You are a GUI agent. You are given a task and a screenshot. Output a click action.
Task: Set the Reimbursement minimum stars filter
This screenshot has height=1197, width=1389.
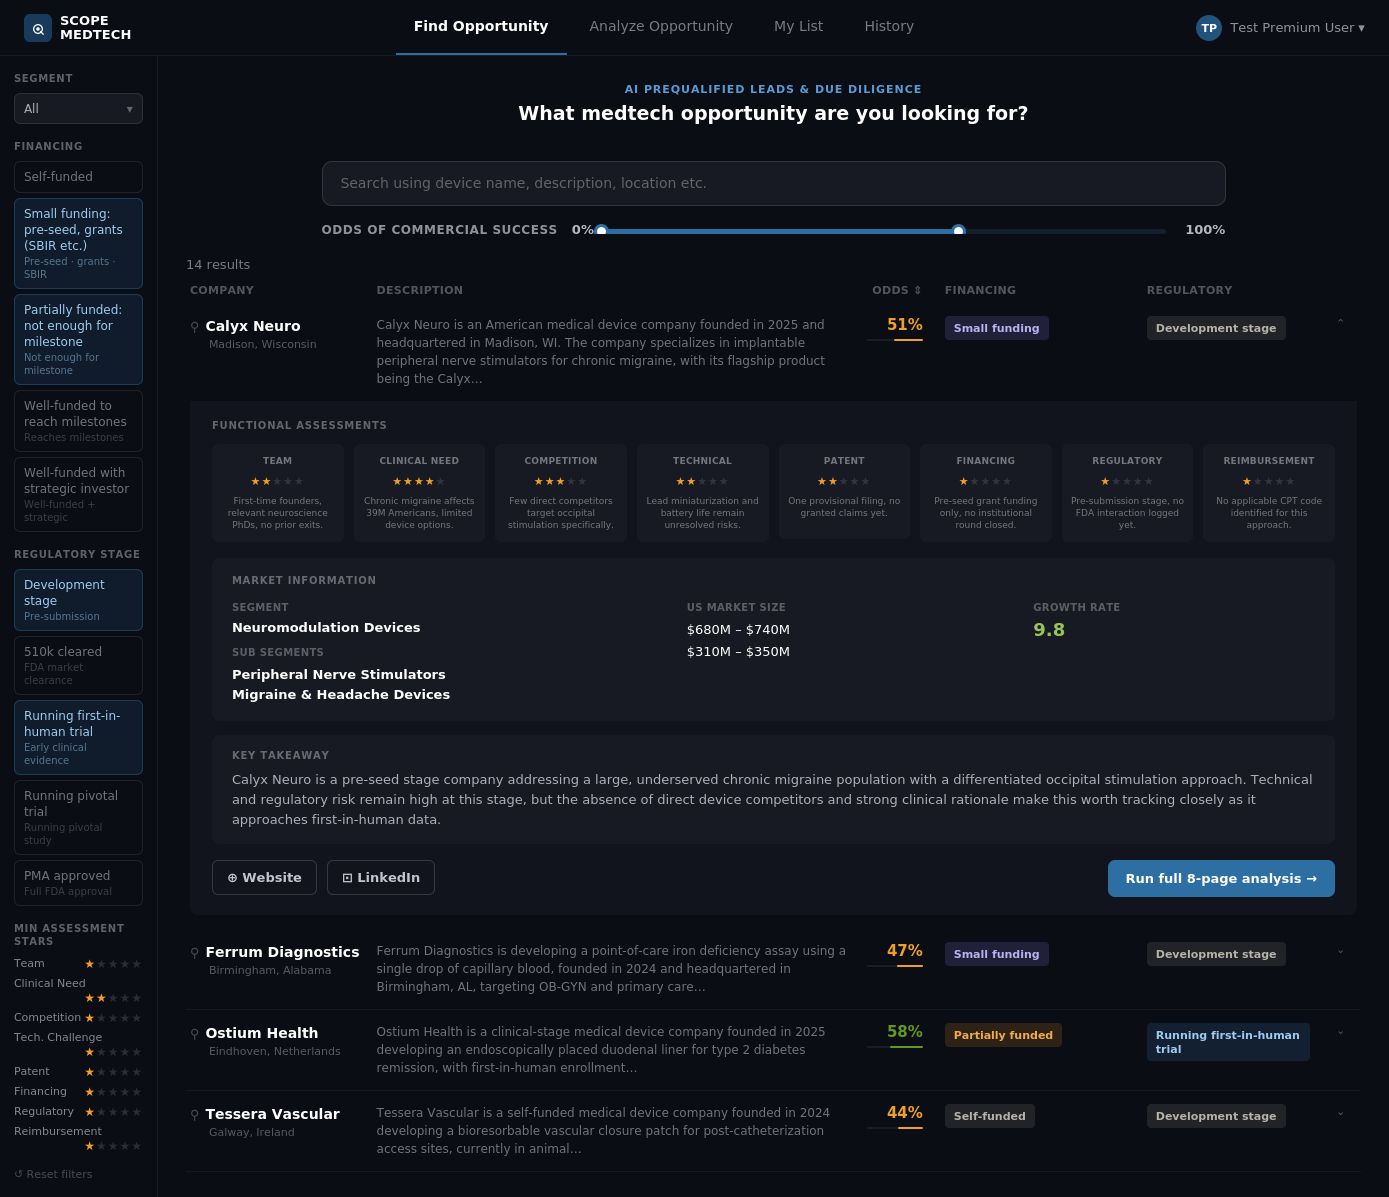113,1146
